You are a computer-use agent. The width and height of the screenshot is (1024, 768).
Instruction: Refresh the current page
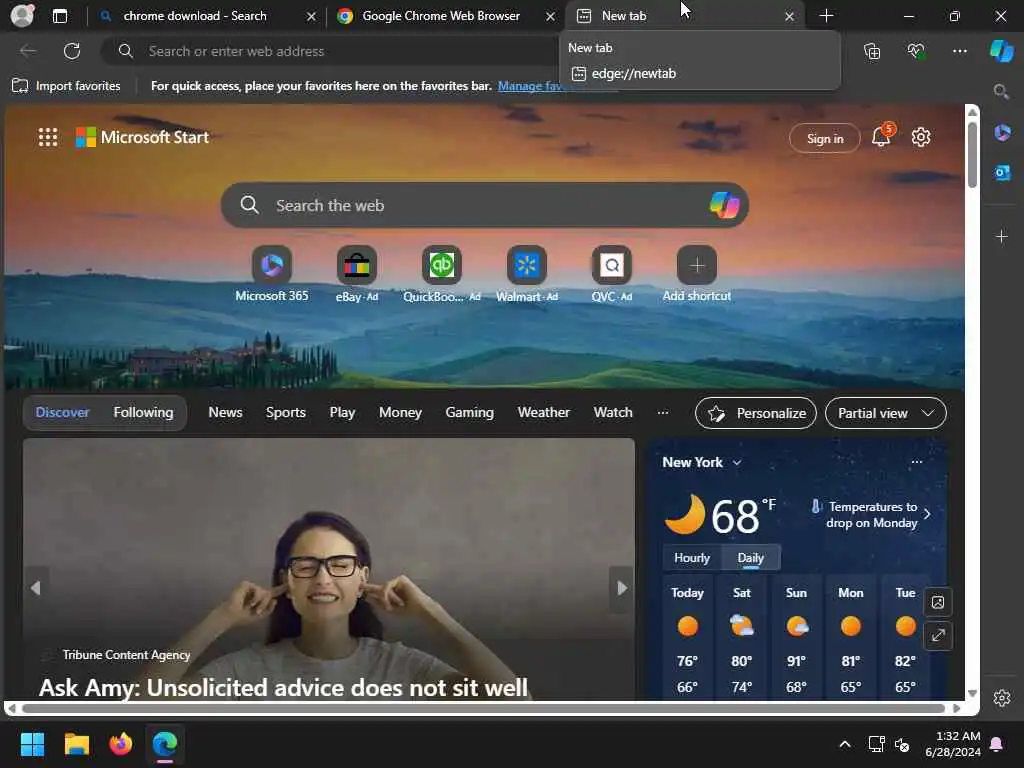pos(72,51)
